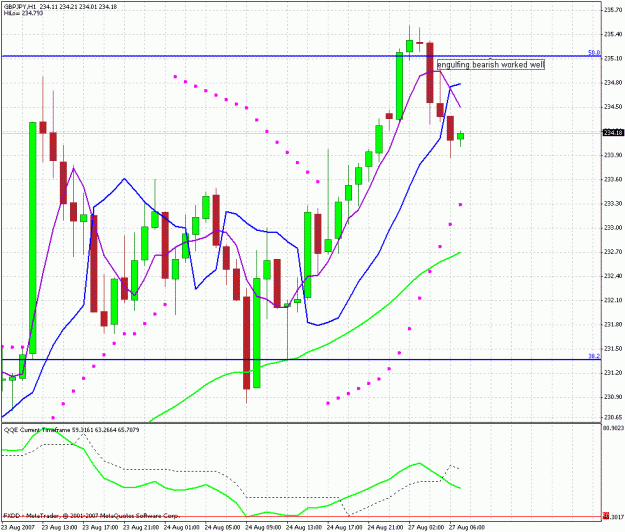
Task: Click the 234.80 price scale label
Action: (x=613, y=83)
